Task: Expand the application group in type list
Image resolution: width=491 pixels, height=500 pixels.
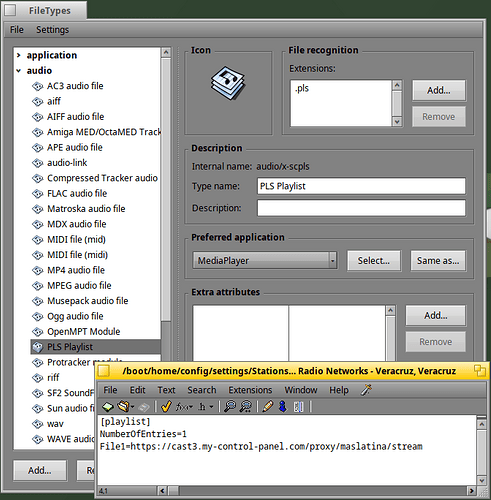Action: [x=19, y=55]
